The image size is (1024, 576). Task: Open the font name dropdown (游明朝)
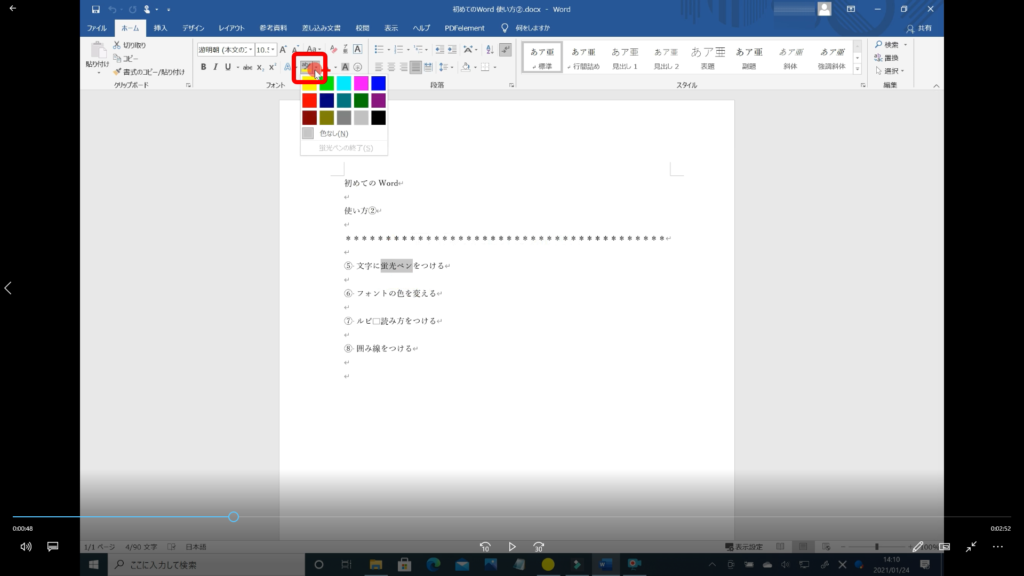tap(223, 49)
